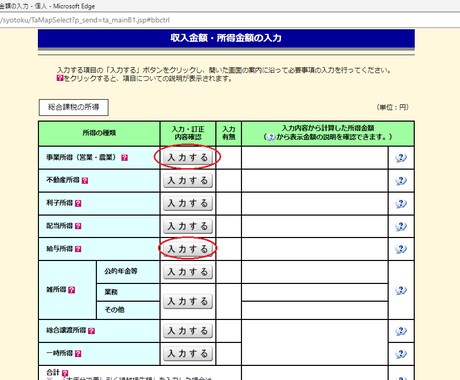Open pink help icon next to 合計
Image resolution: width=460 pixels, height=380 pixels.
[x=65, y=373]
